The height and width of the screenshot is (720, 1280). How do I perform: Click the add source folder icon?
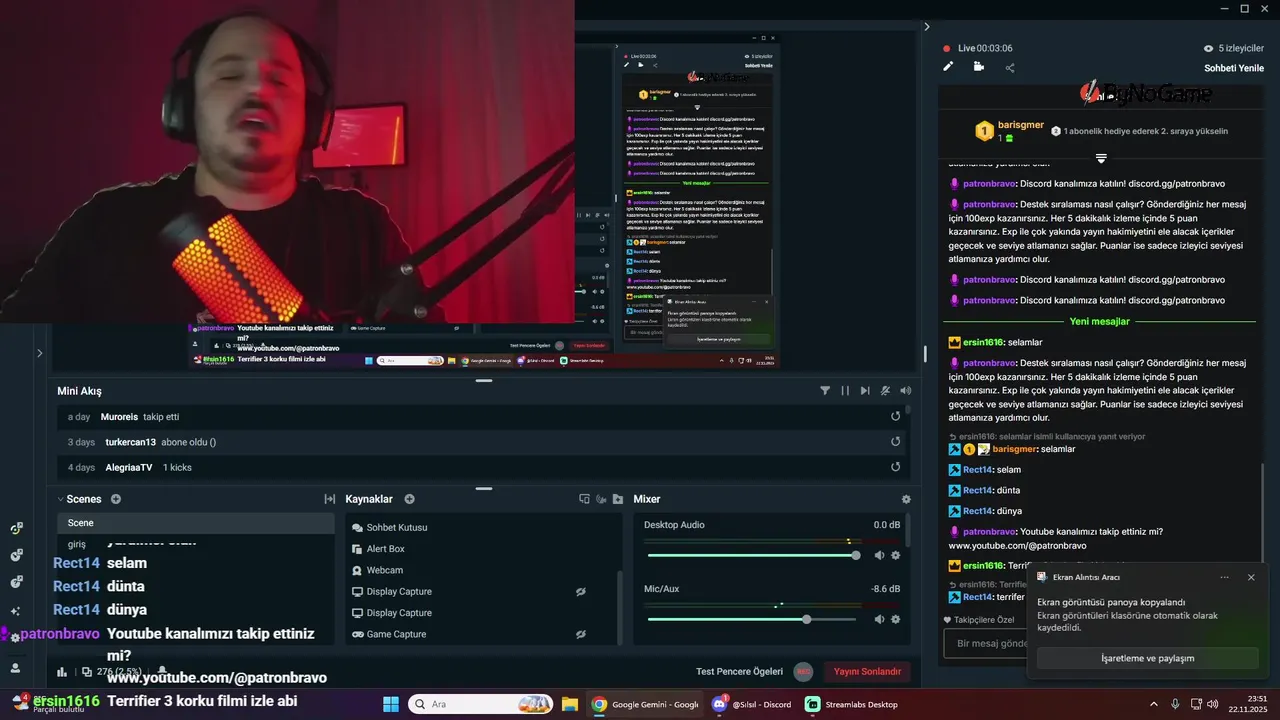(617, 499)
